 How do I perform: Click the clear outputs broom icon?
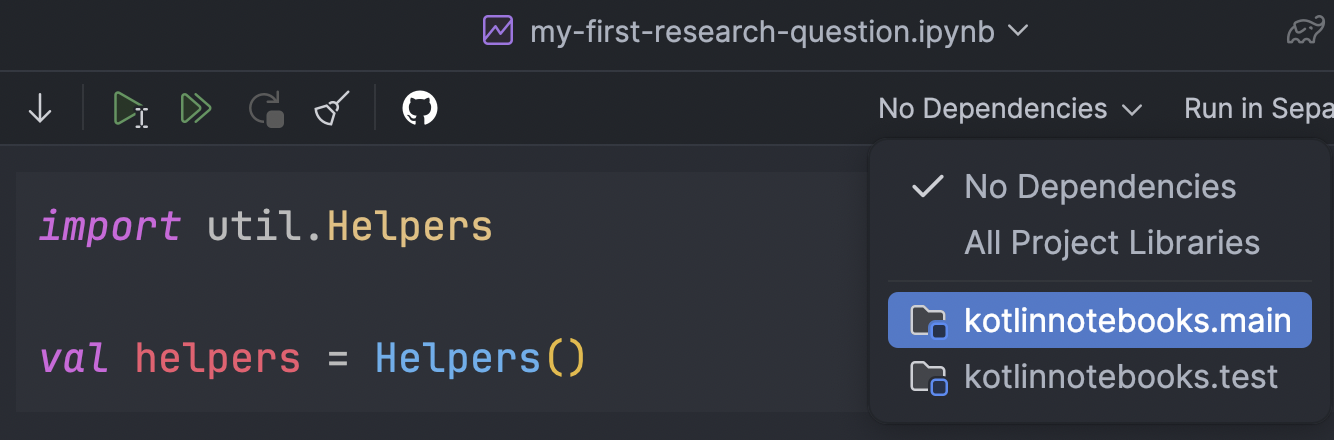333,108
